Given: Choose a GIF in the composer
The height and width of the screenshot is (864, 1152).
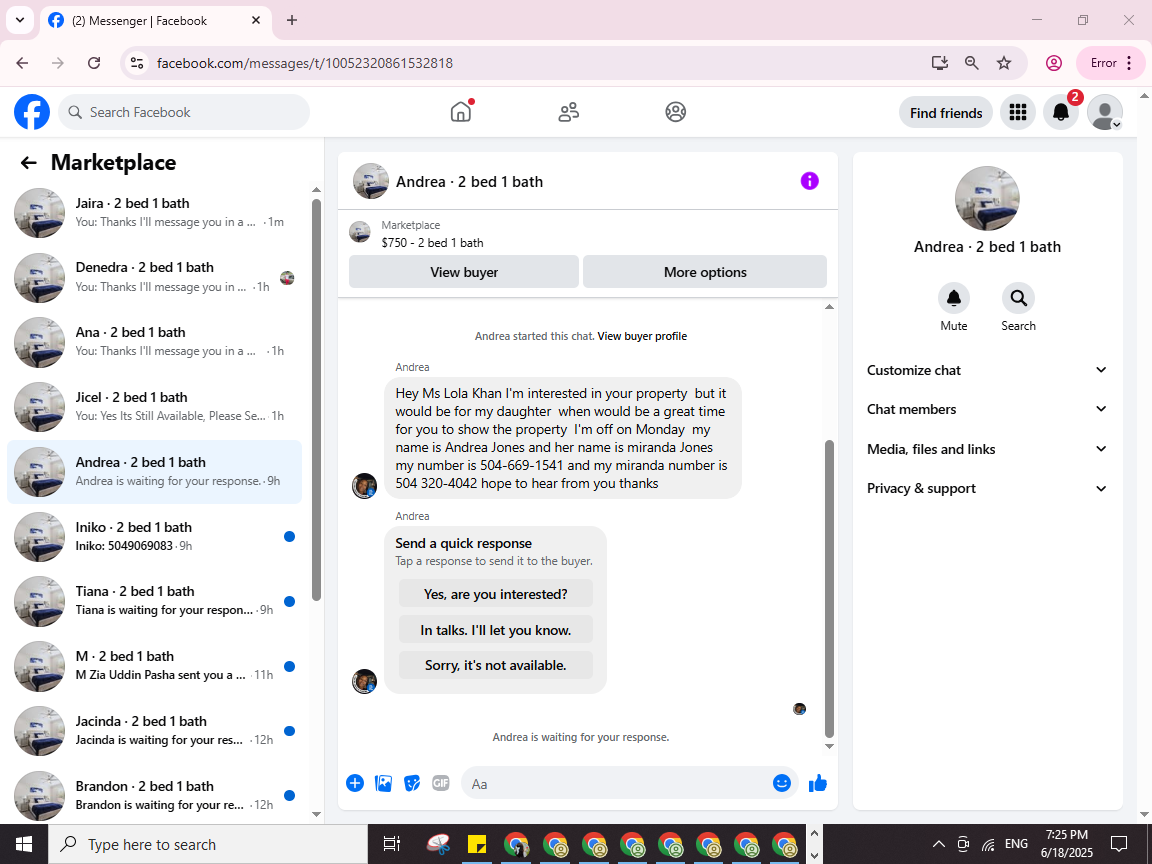Looking at the screenshot, I should click(441, 783).
